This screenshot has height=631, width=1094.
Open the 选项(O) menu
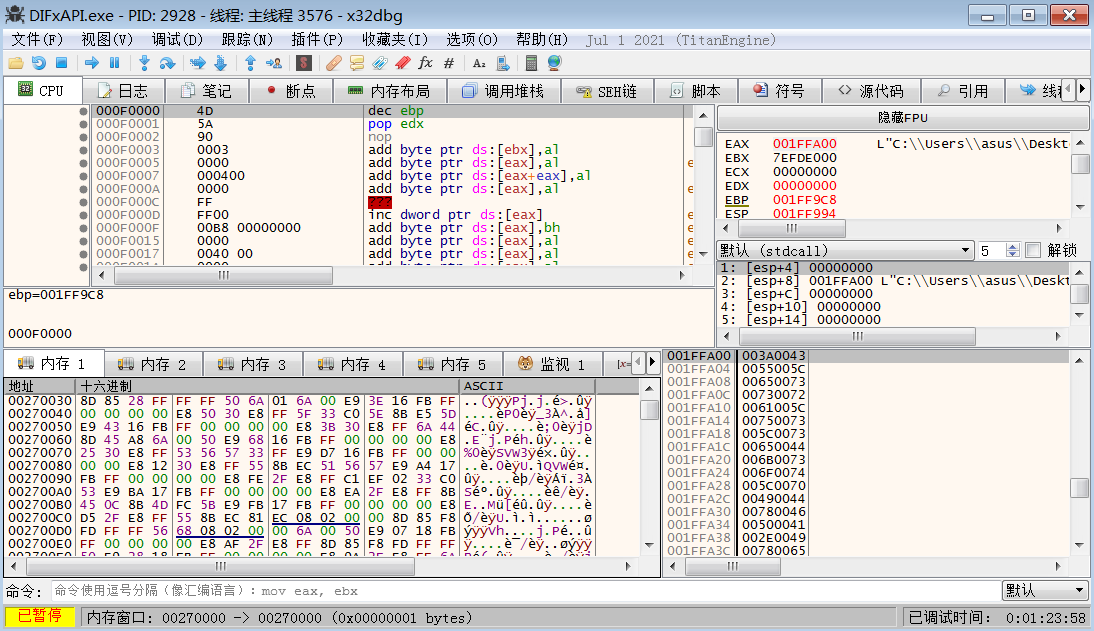(x=472, y=40)
